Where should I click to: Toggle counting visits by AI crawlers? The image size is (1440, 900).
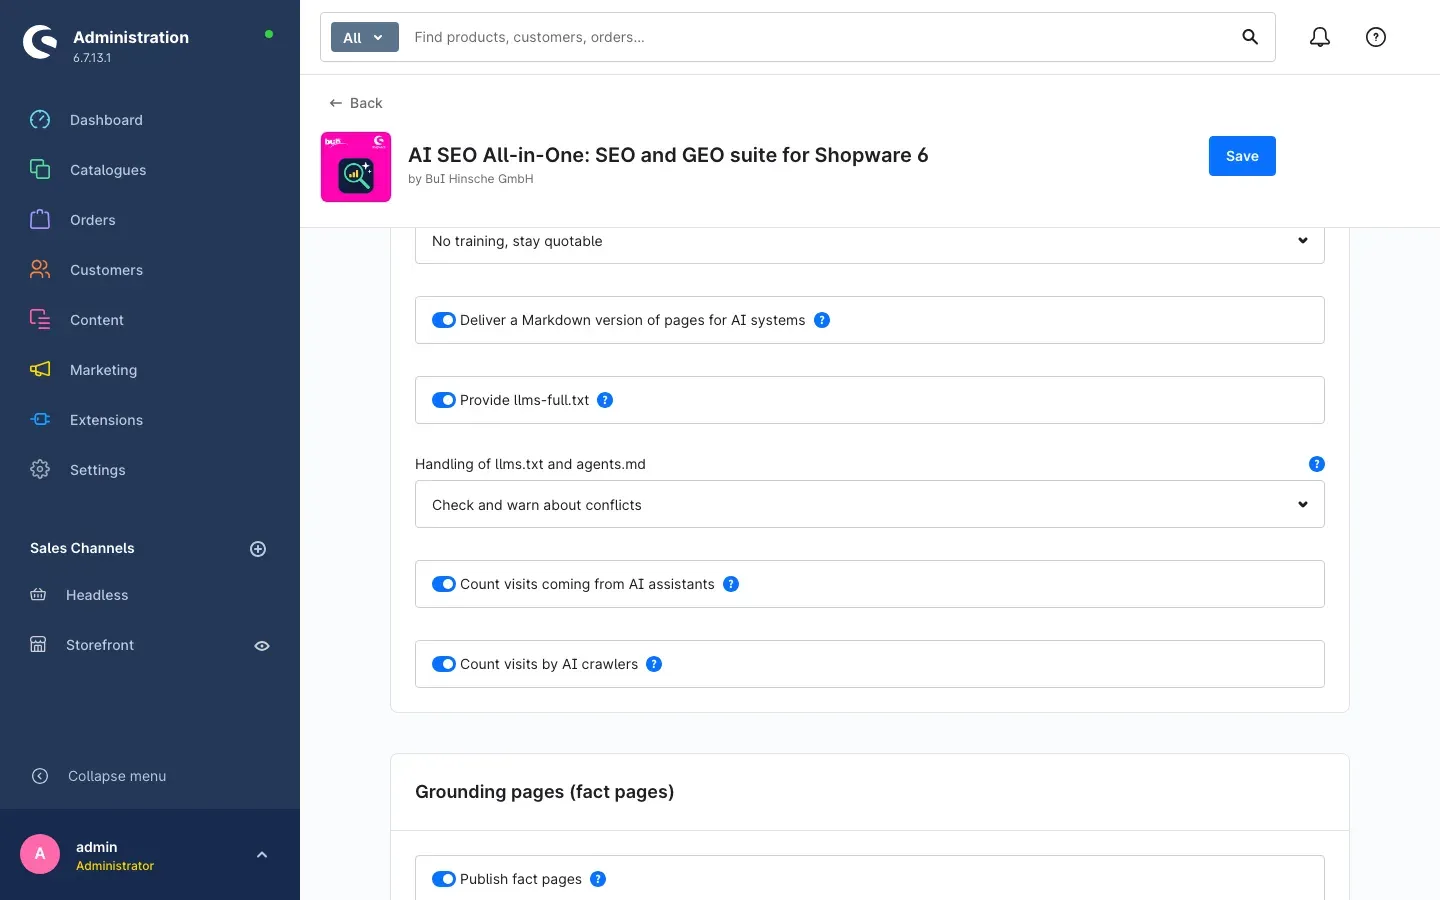444,664
